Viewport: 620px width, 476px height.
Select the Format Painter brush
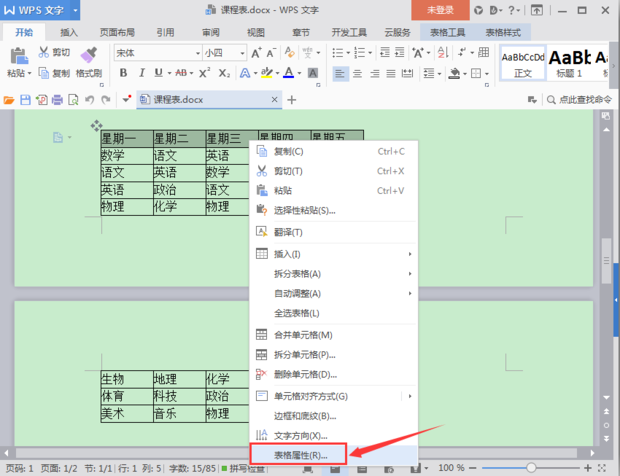[x=89, y=55]
